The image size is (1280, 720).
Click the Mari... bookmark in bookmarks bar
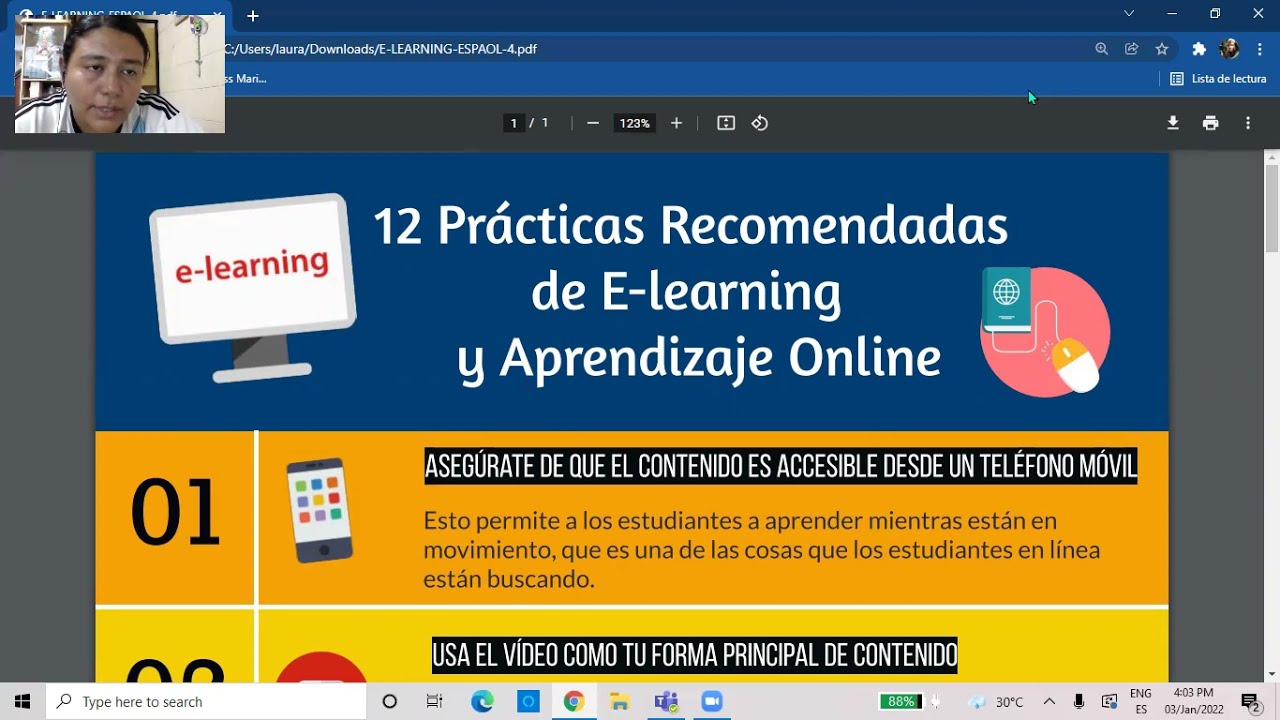(x=246, y=78)
